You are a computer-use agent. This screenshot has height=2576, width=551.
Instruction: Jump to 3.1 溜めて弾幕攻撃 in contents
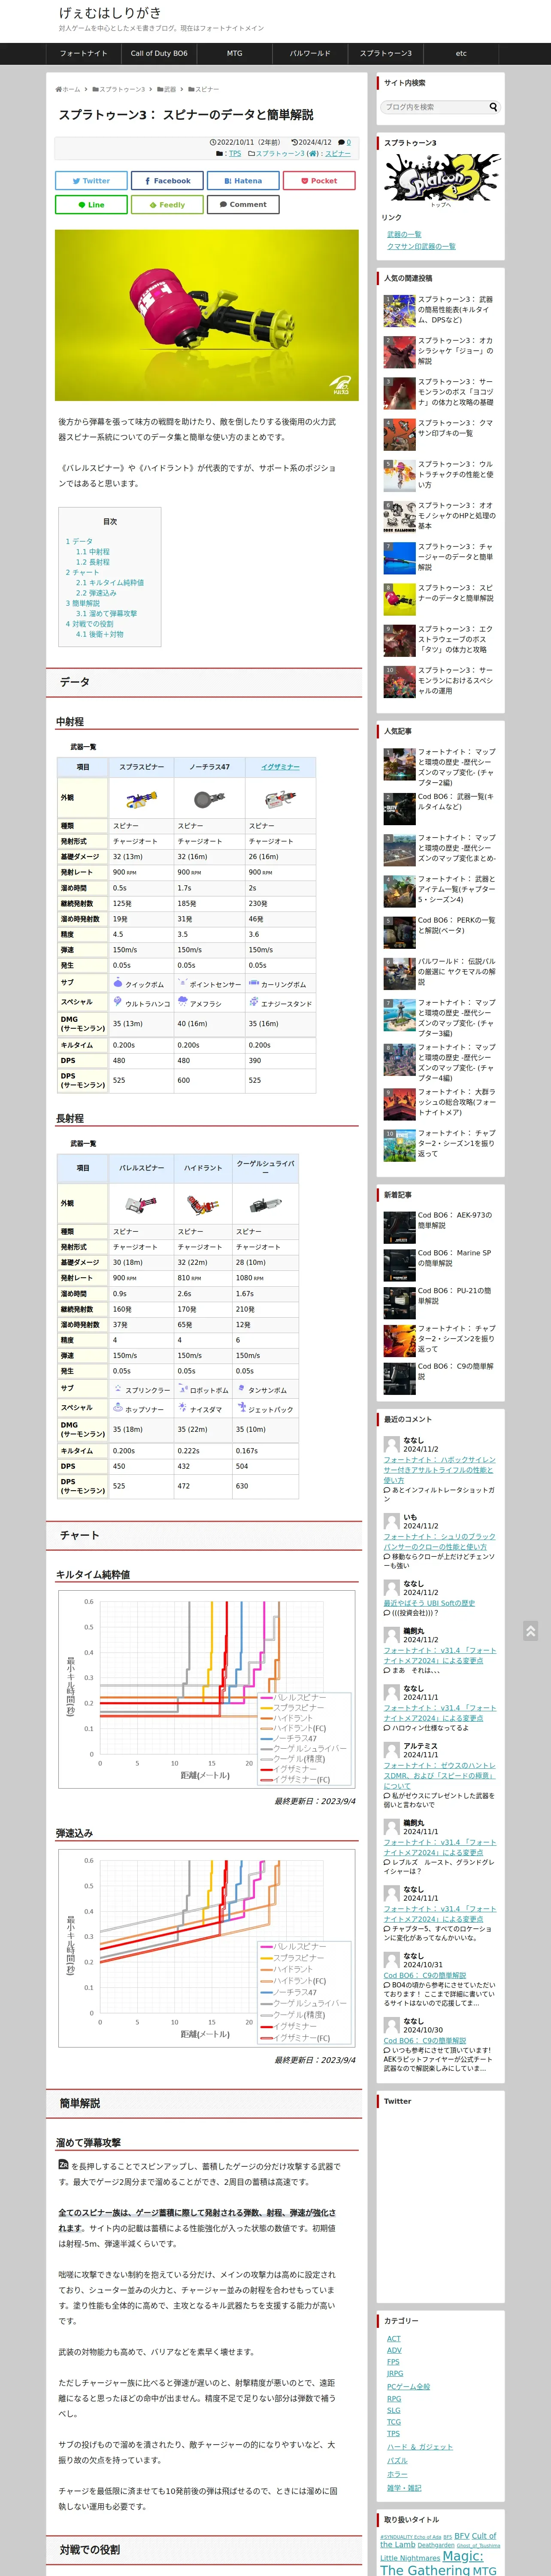tap(106, 614)
